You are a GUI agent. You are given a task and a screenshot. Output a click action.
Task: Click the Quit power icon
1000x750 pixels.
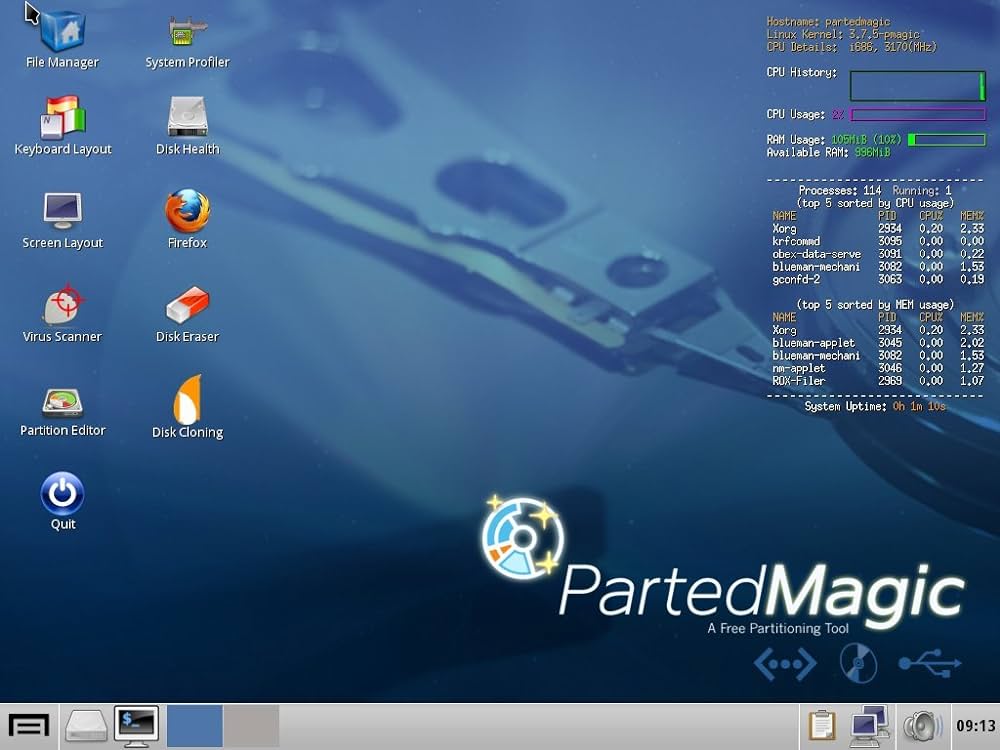[62, 494]
